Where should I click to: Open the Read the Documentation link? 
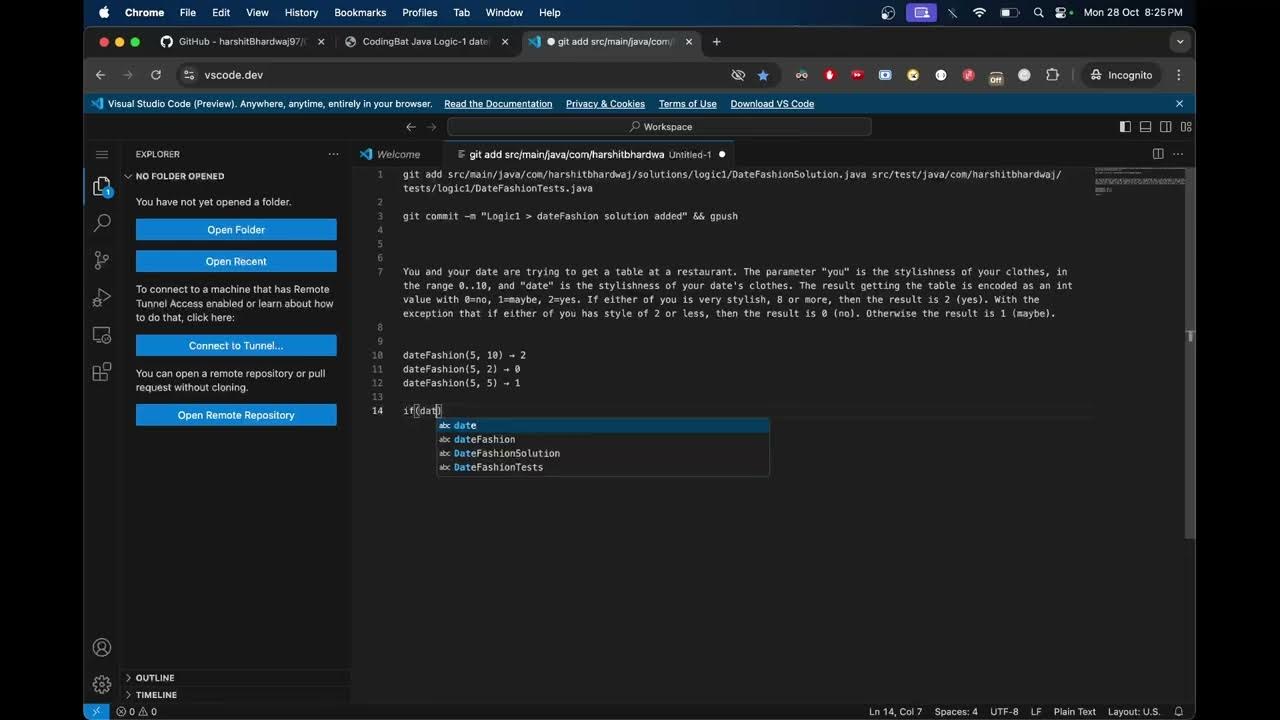click(x=498, y=104)
